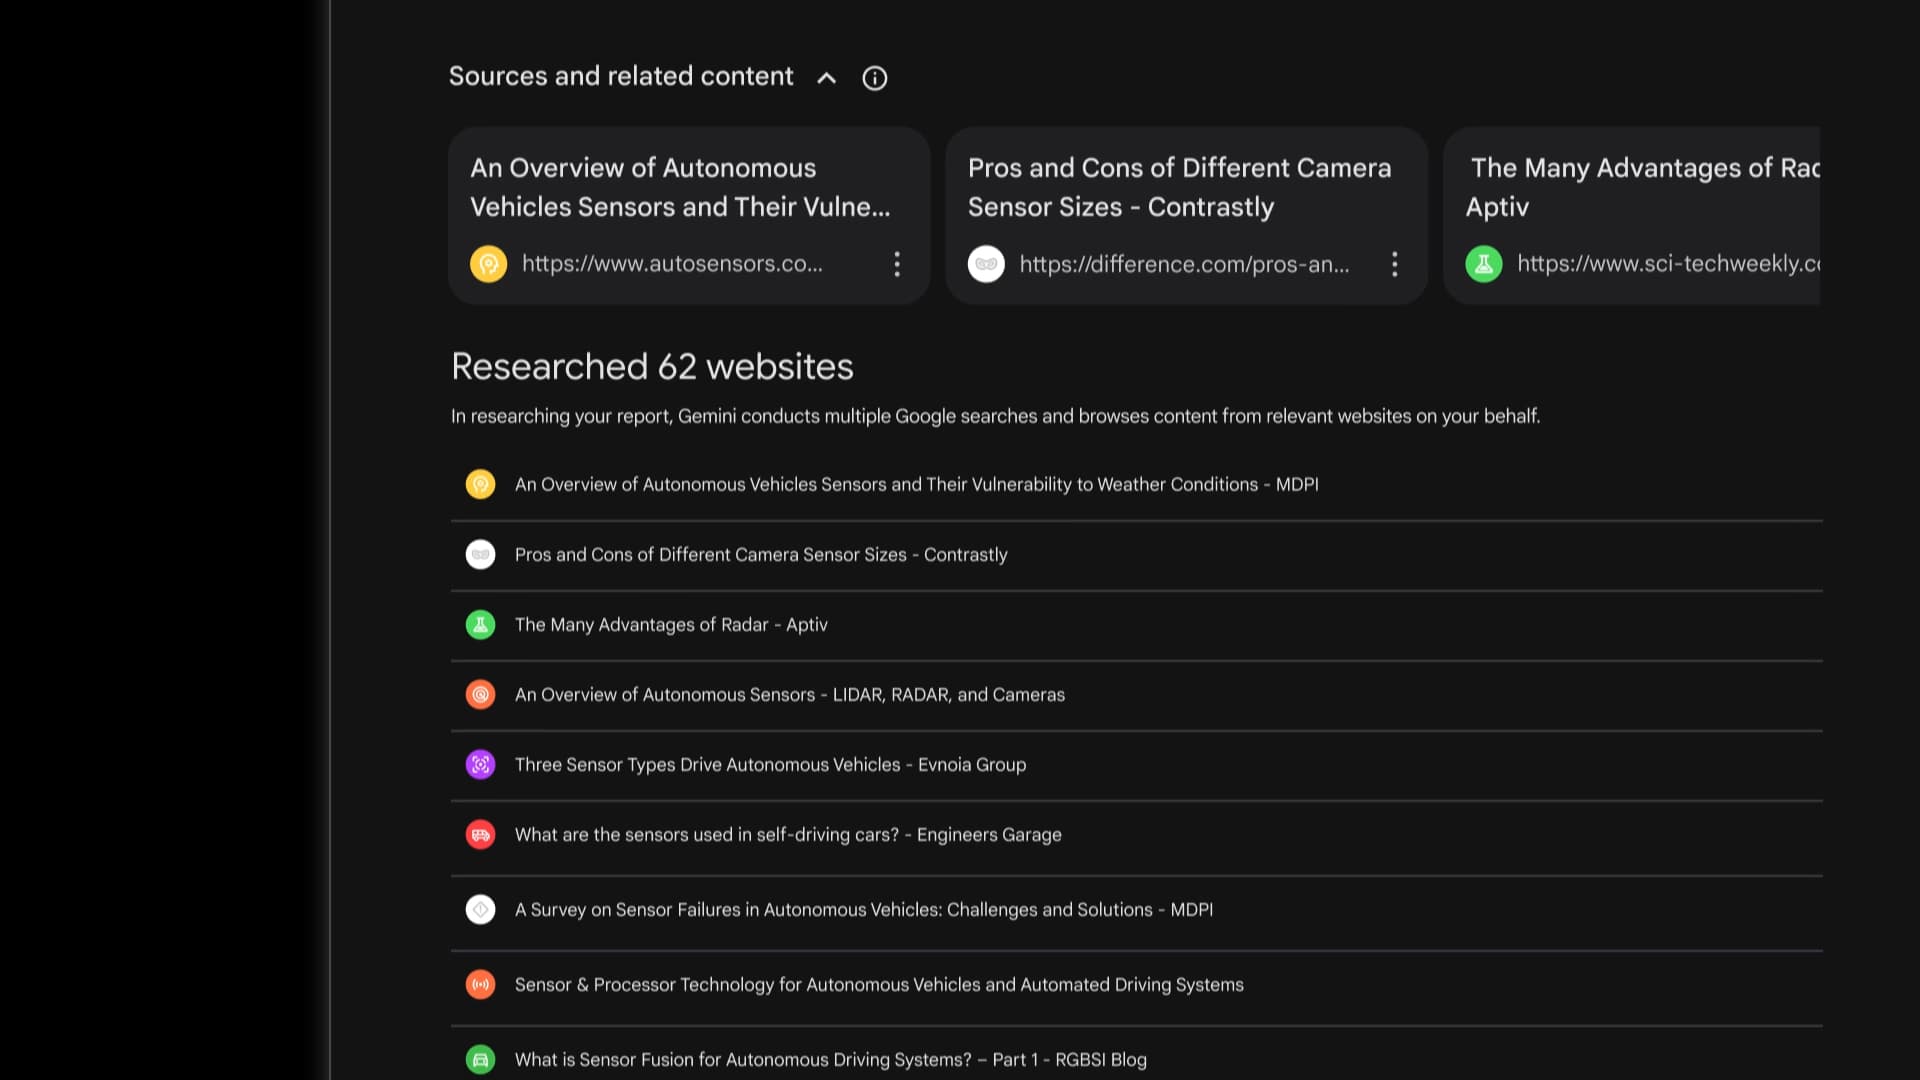The image size is (1920, 1080).
Task: Click the orange signal icon beside Sensor & Processor Technology
Action: tap(480, 984)
